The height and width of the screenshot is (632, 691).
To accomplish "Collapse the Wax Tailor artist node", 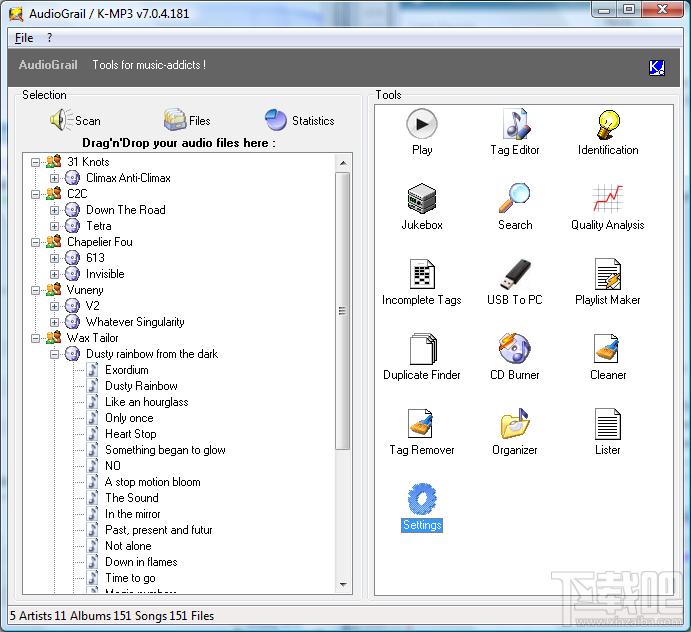I will [x=35, y=338].
